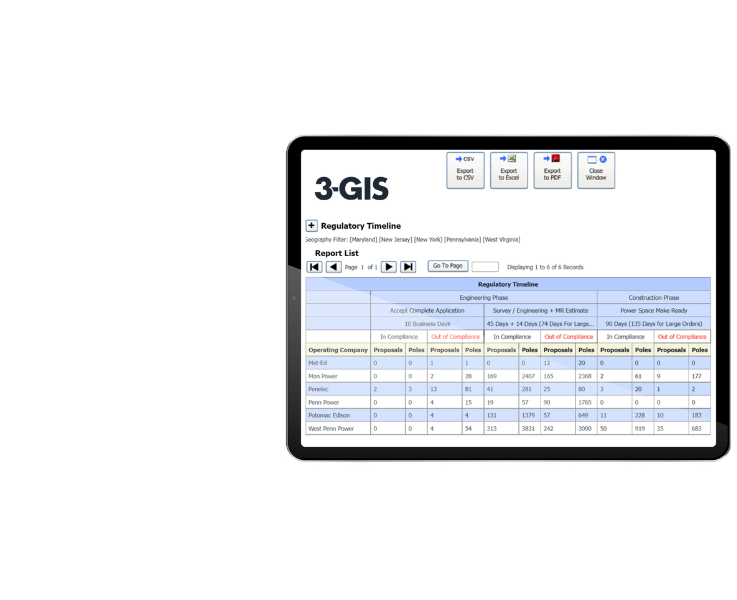Go to previous page of report
Screen dimensions: 737x600
pyautogui.click(x=333, y=267)
